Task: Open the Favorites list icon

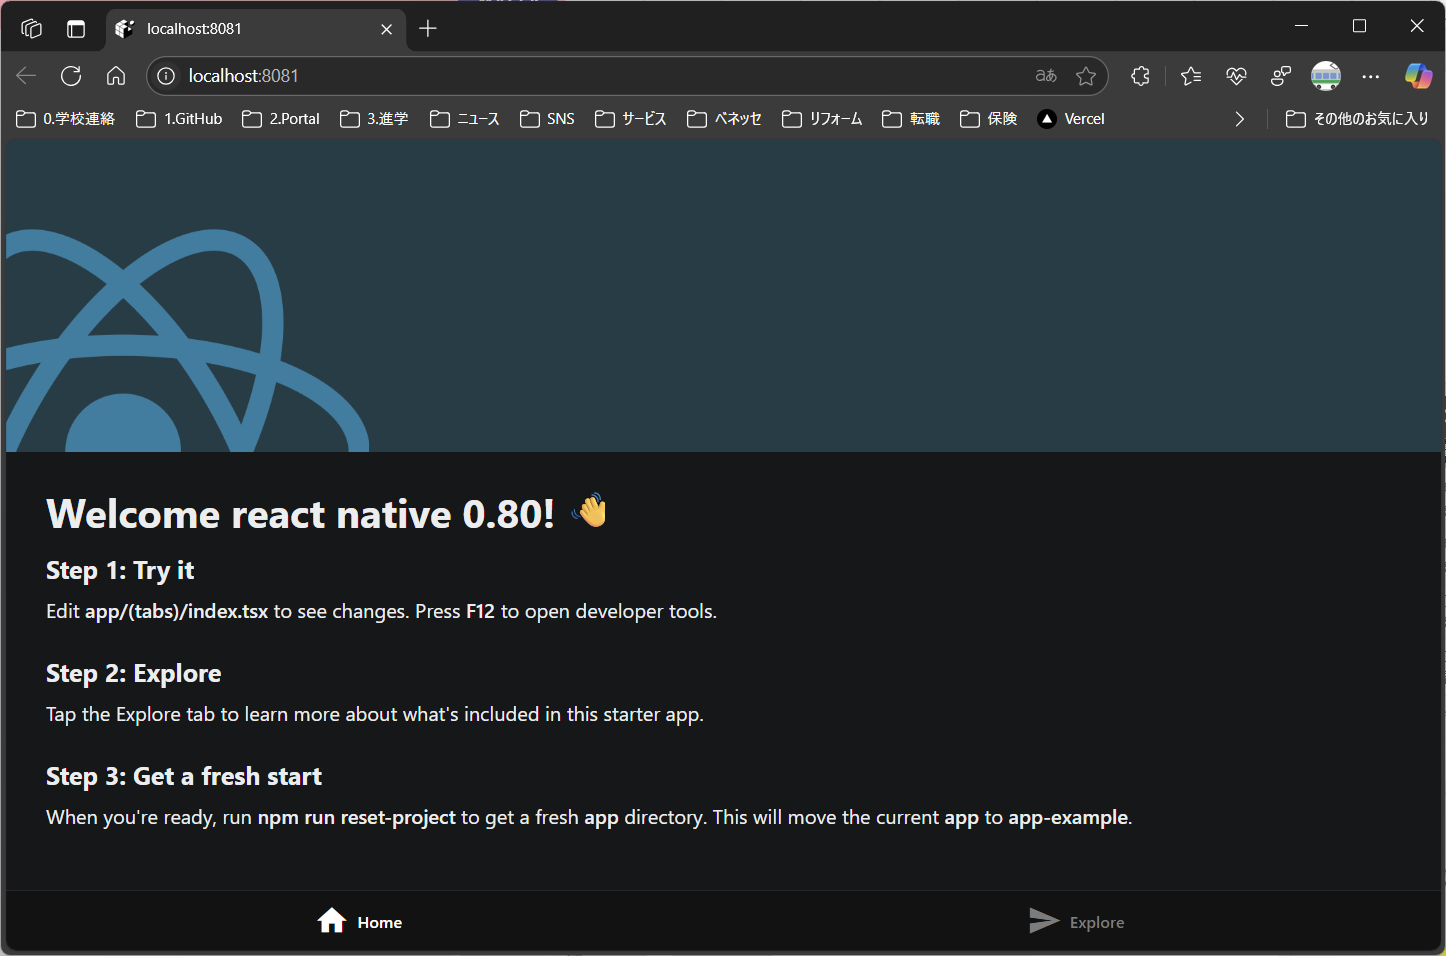Action: pyautogui.click(x=1190, y=76)
